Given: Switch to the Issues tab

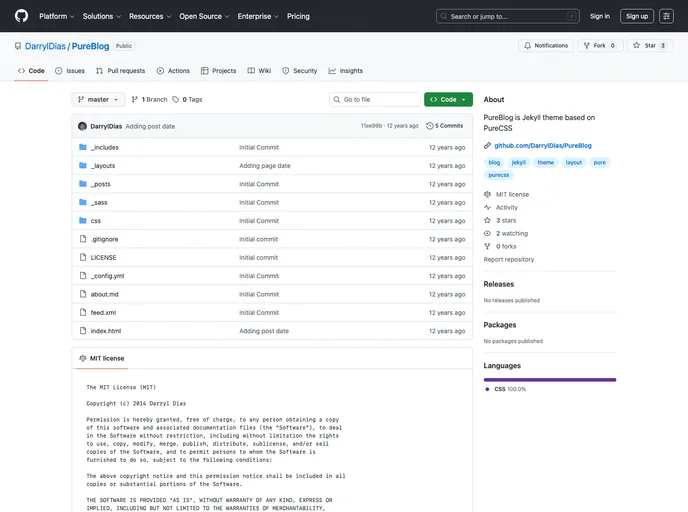Looking at the screenshot, I should click(x=70, y=71).
